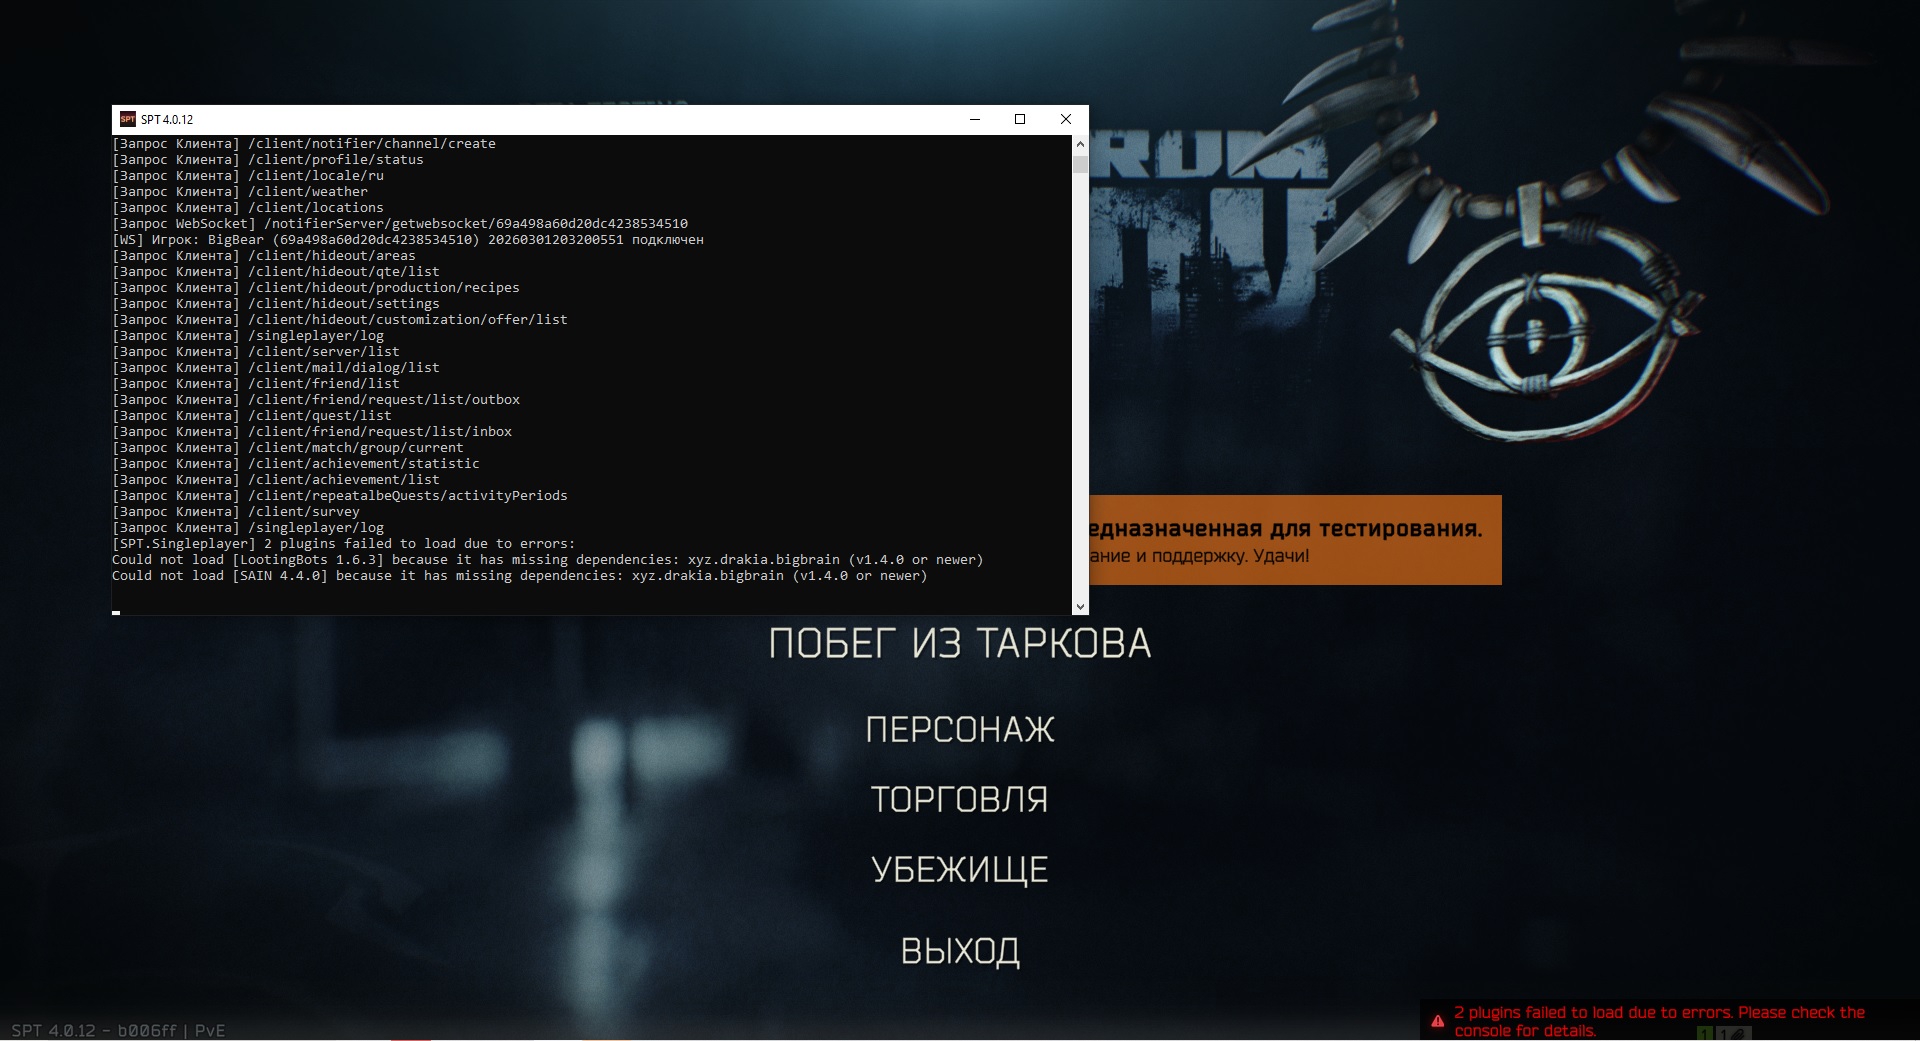Click the '/client/friend/request/list/outbox' console line
Image resolution: width=1920 pixels, height=1041 pixels.
(x=316, y=400)
